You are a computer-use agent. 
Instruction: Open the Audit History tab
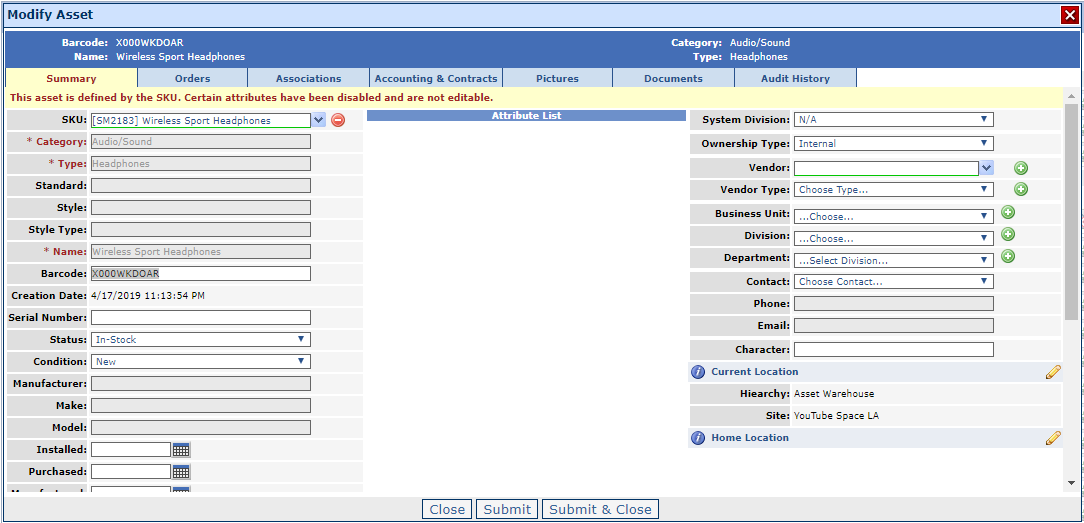click(x=795, y=78)
